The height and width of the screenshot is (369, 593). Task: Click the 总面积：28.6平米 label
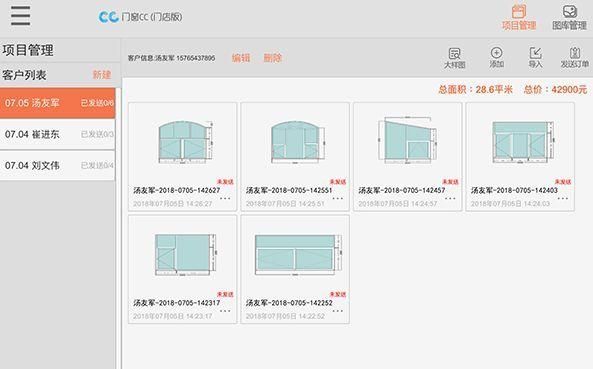(x=475, y=90)
